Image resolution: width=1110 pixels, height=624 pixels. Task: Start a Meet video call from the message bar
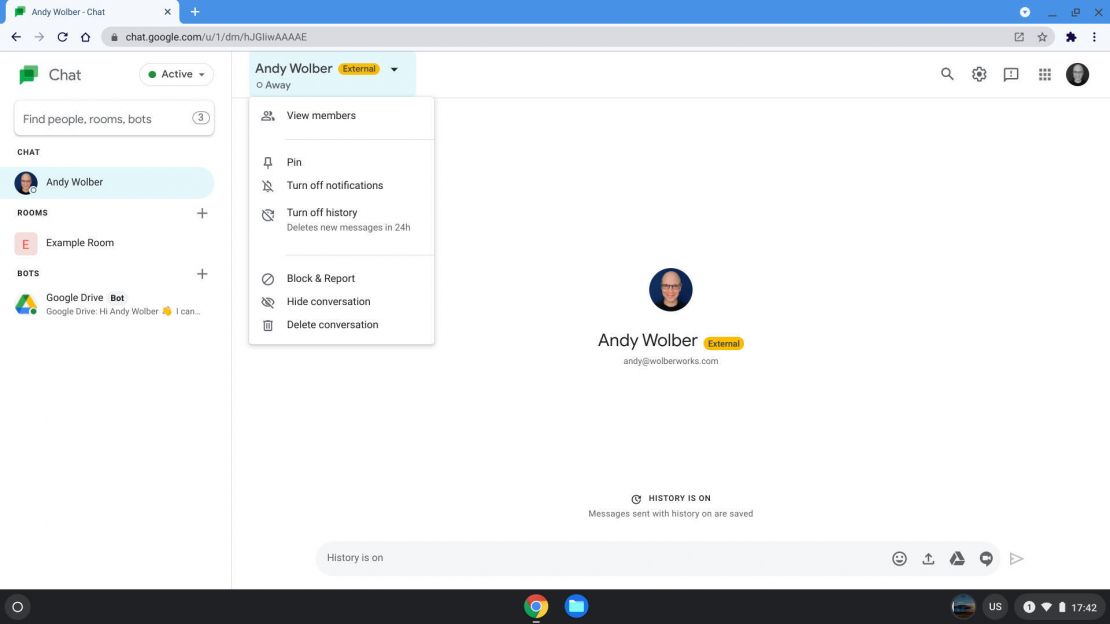[x=986, y=558]
